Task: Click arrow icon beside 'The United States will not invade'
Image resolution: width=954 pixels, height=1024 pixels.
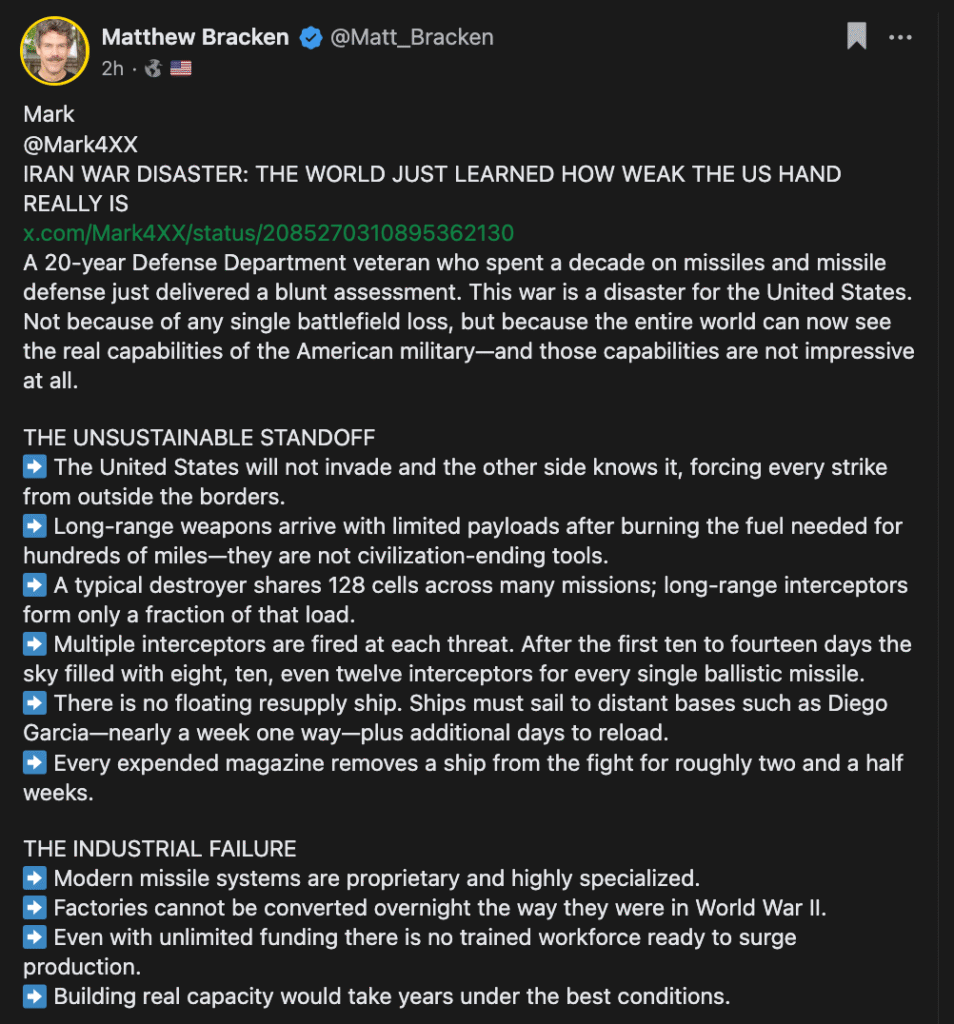Action: [35, 467]
